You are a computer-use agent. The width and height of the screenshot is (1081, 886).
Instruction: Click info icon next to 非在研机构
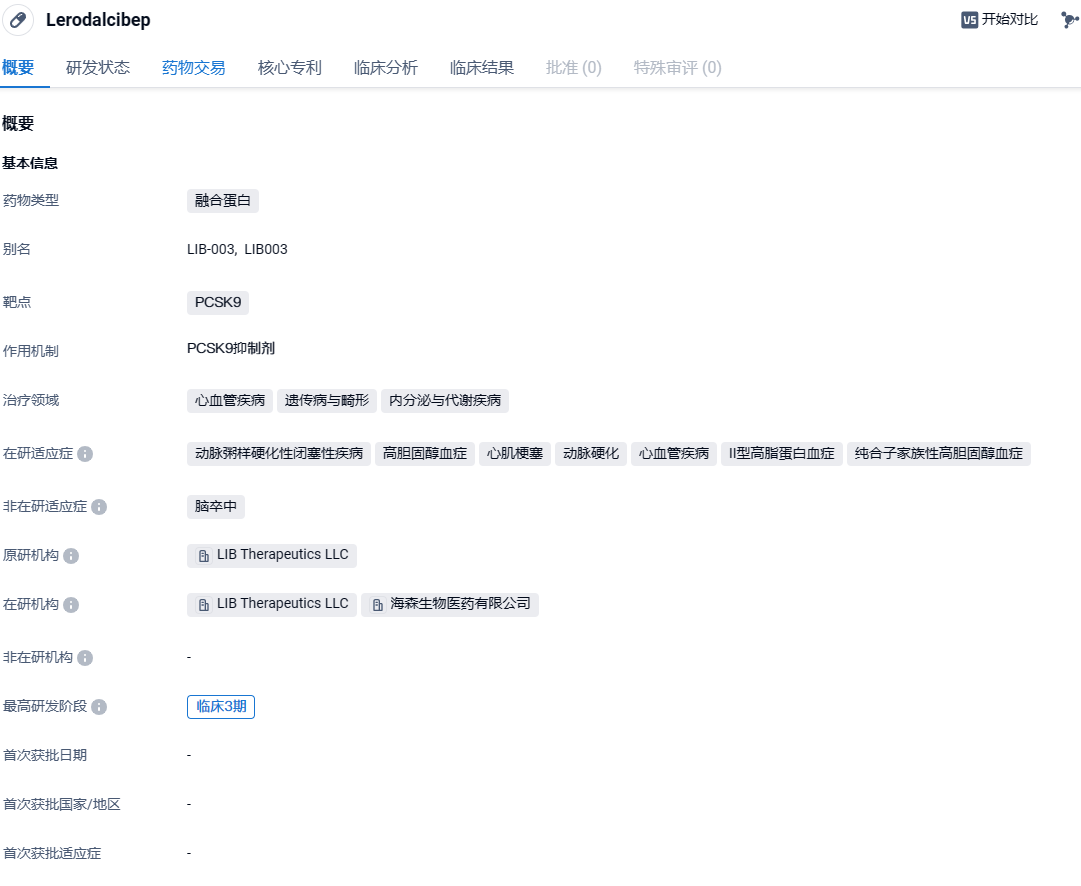[x=85, y=658]
